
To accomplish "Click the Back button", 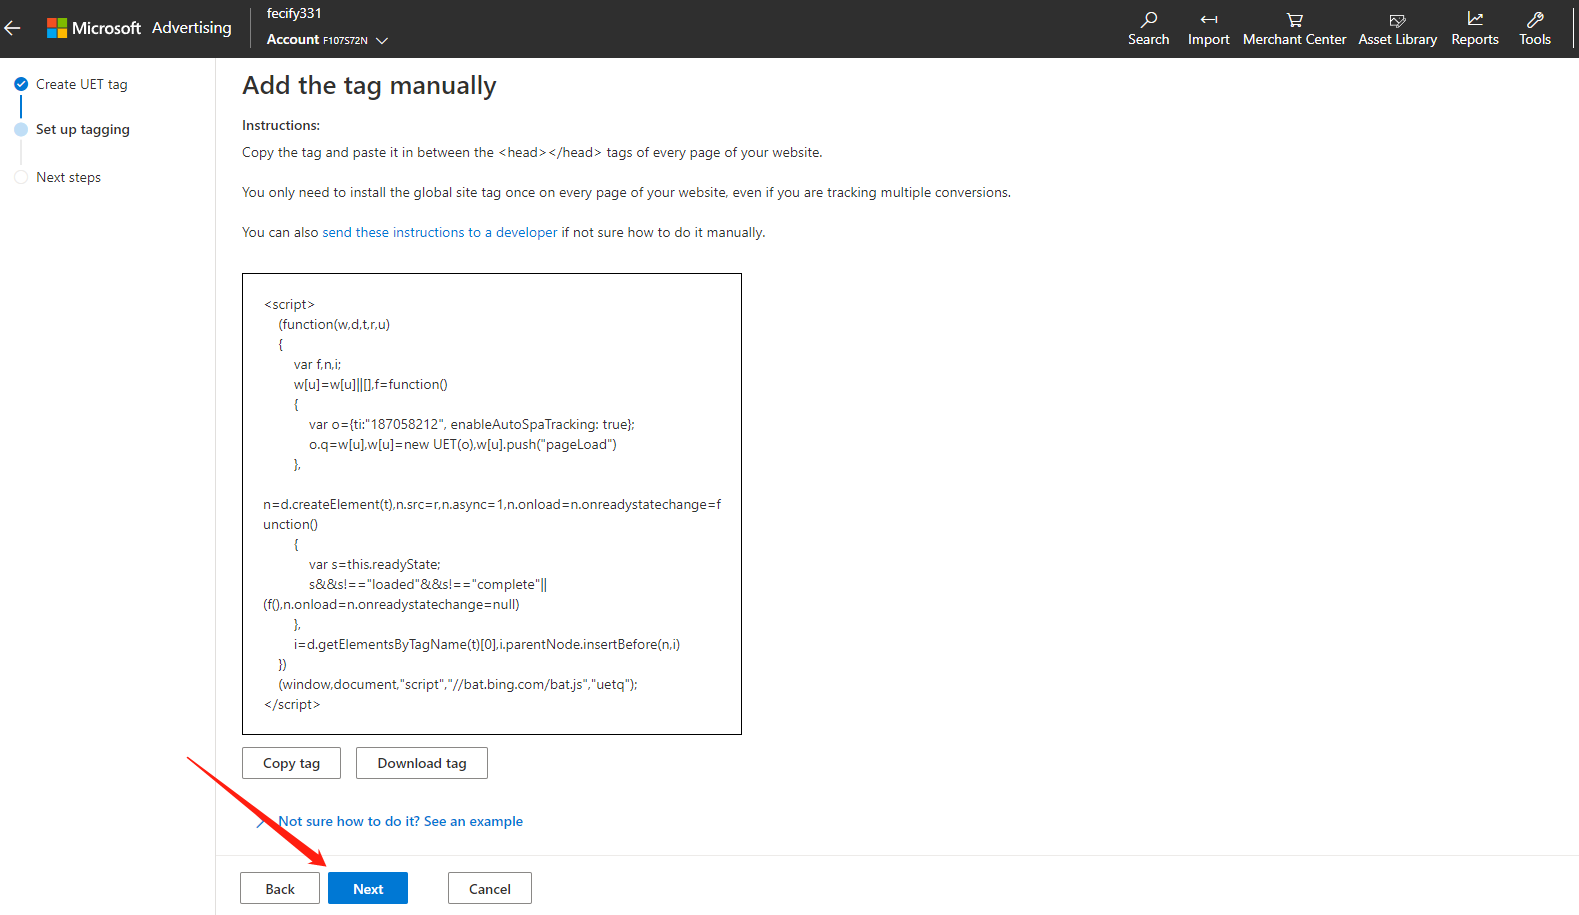I will pyautogui.click(x=280, y=888).
